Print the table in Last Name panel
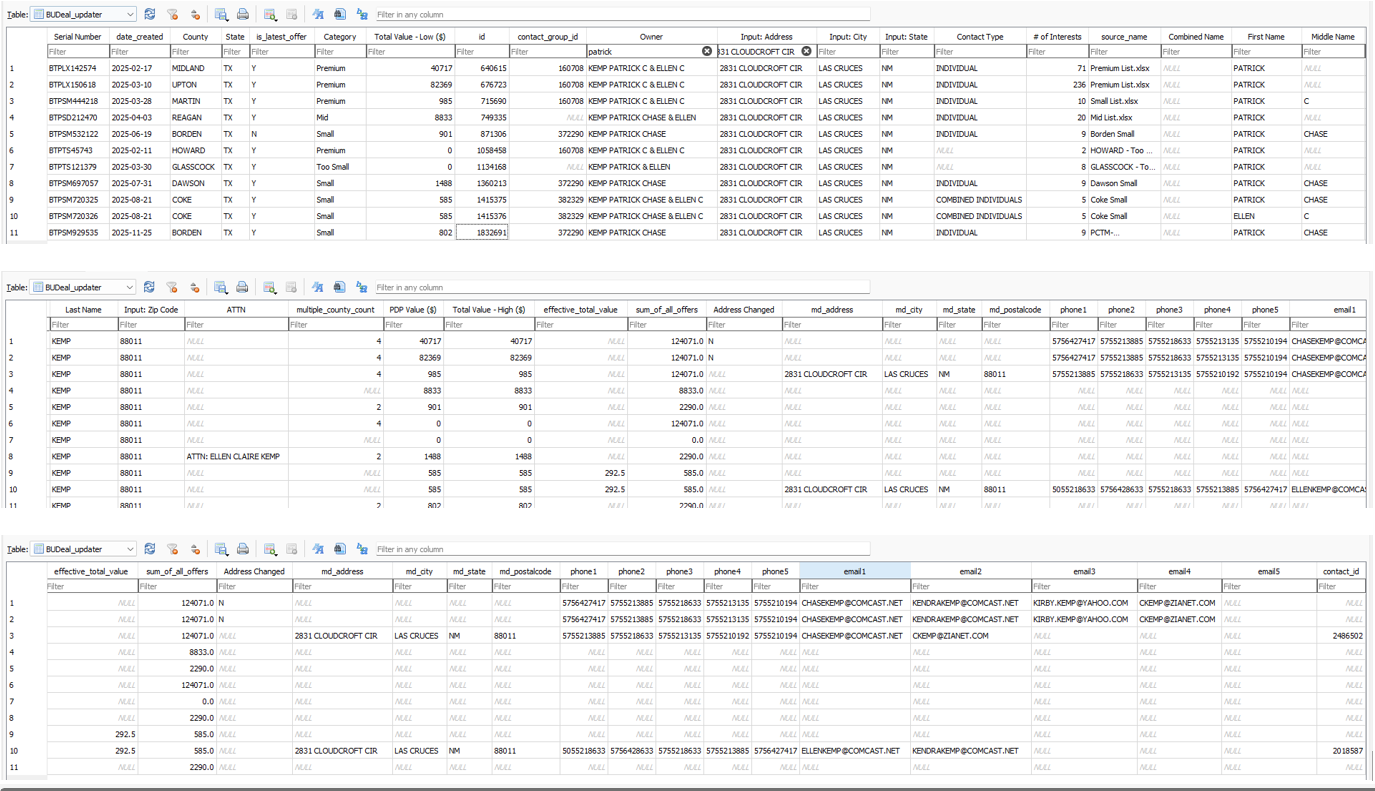 click(x=242, y=287)
